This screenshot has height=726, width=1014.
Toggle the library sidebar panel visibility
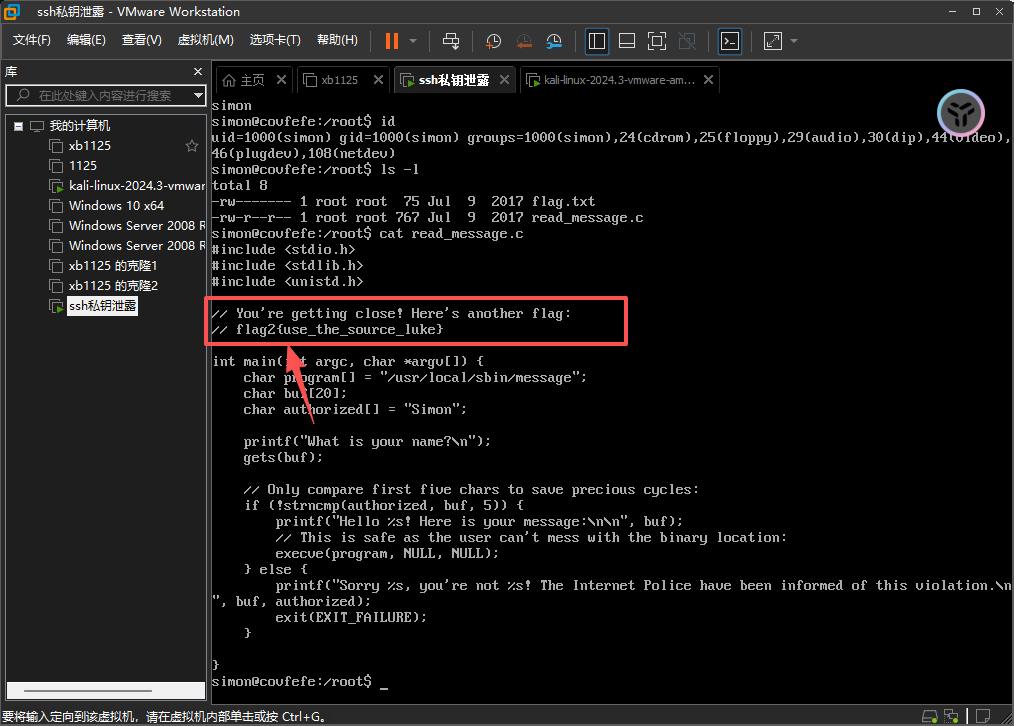click(597, 41)
